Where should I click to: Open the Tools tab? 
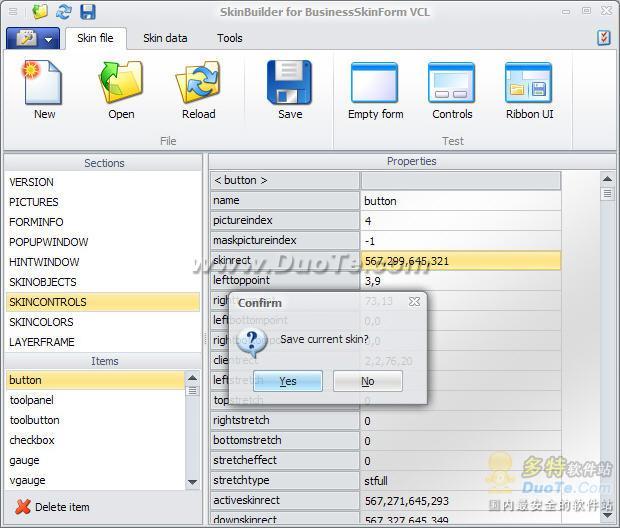tap(230, 38)
